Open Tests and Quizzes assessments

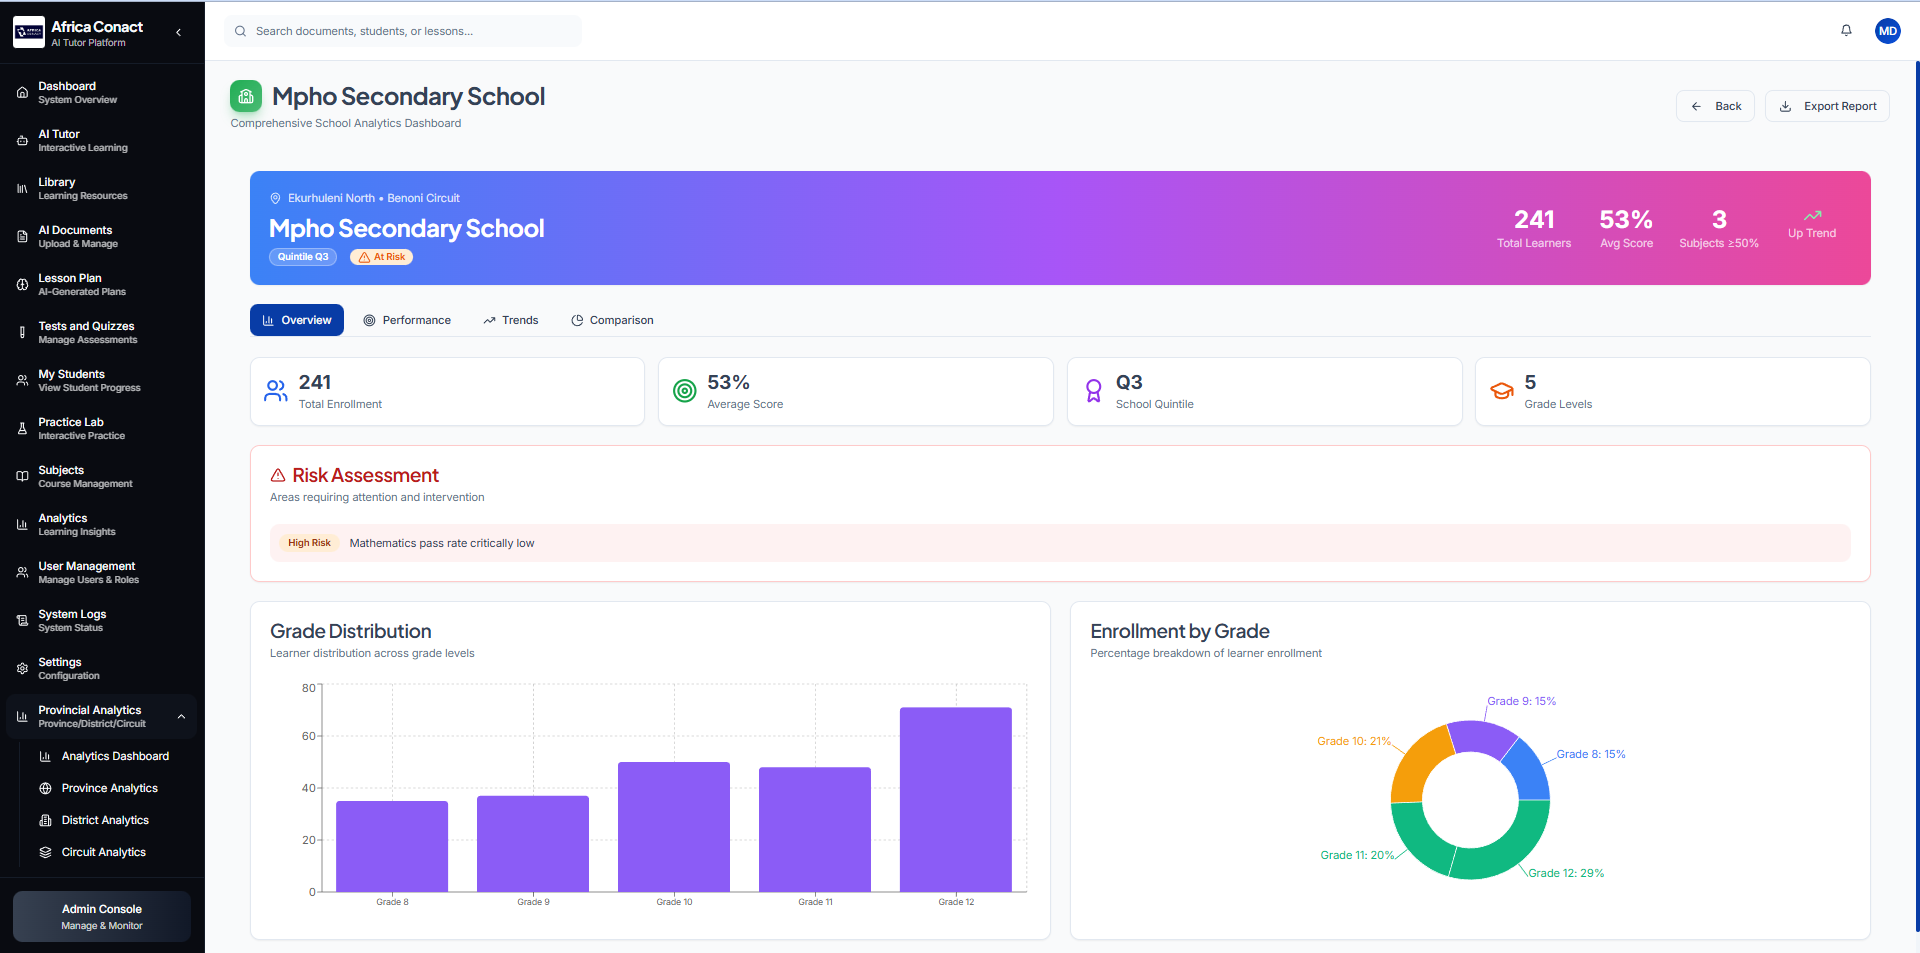(85, 332)
